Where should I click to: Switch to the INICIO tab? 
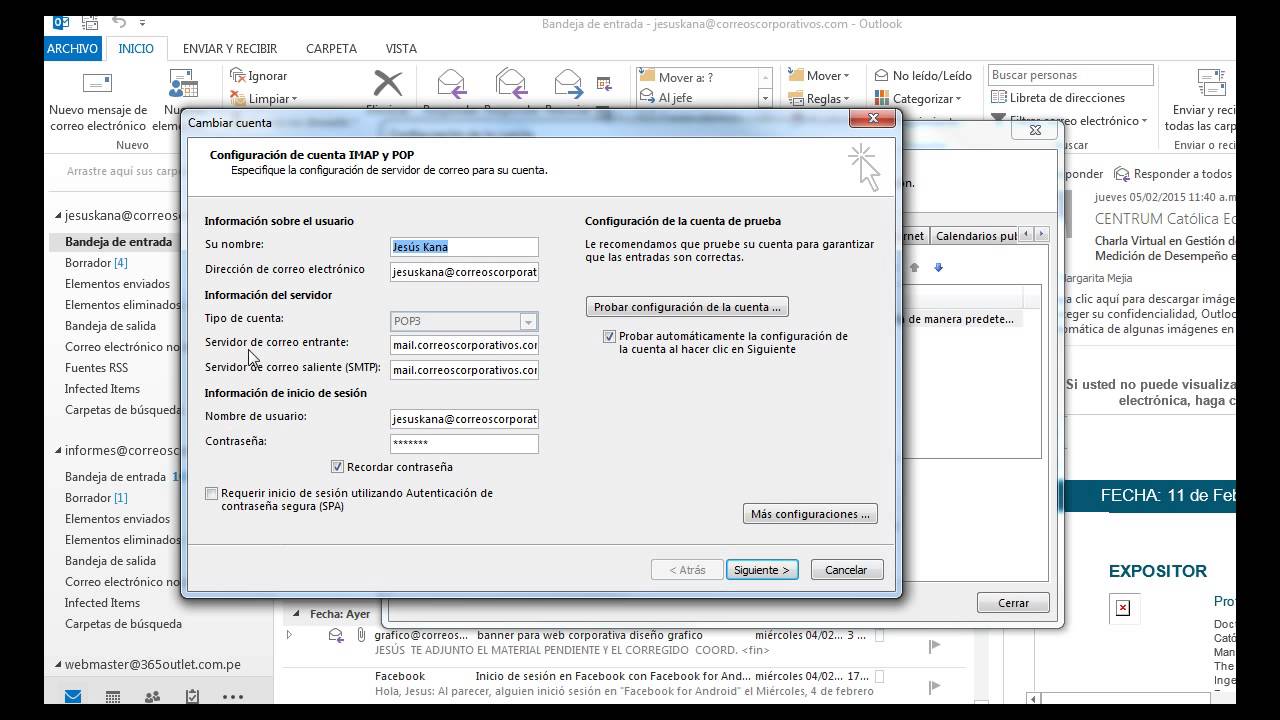click(136, 48)
